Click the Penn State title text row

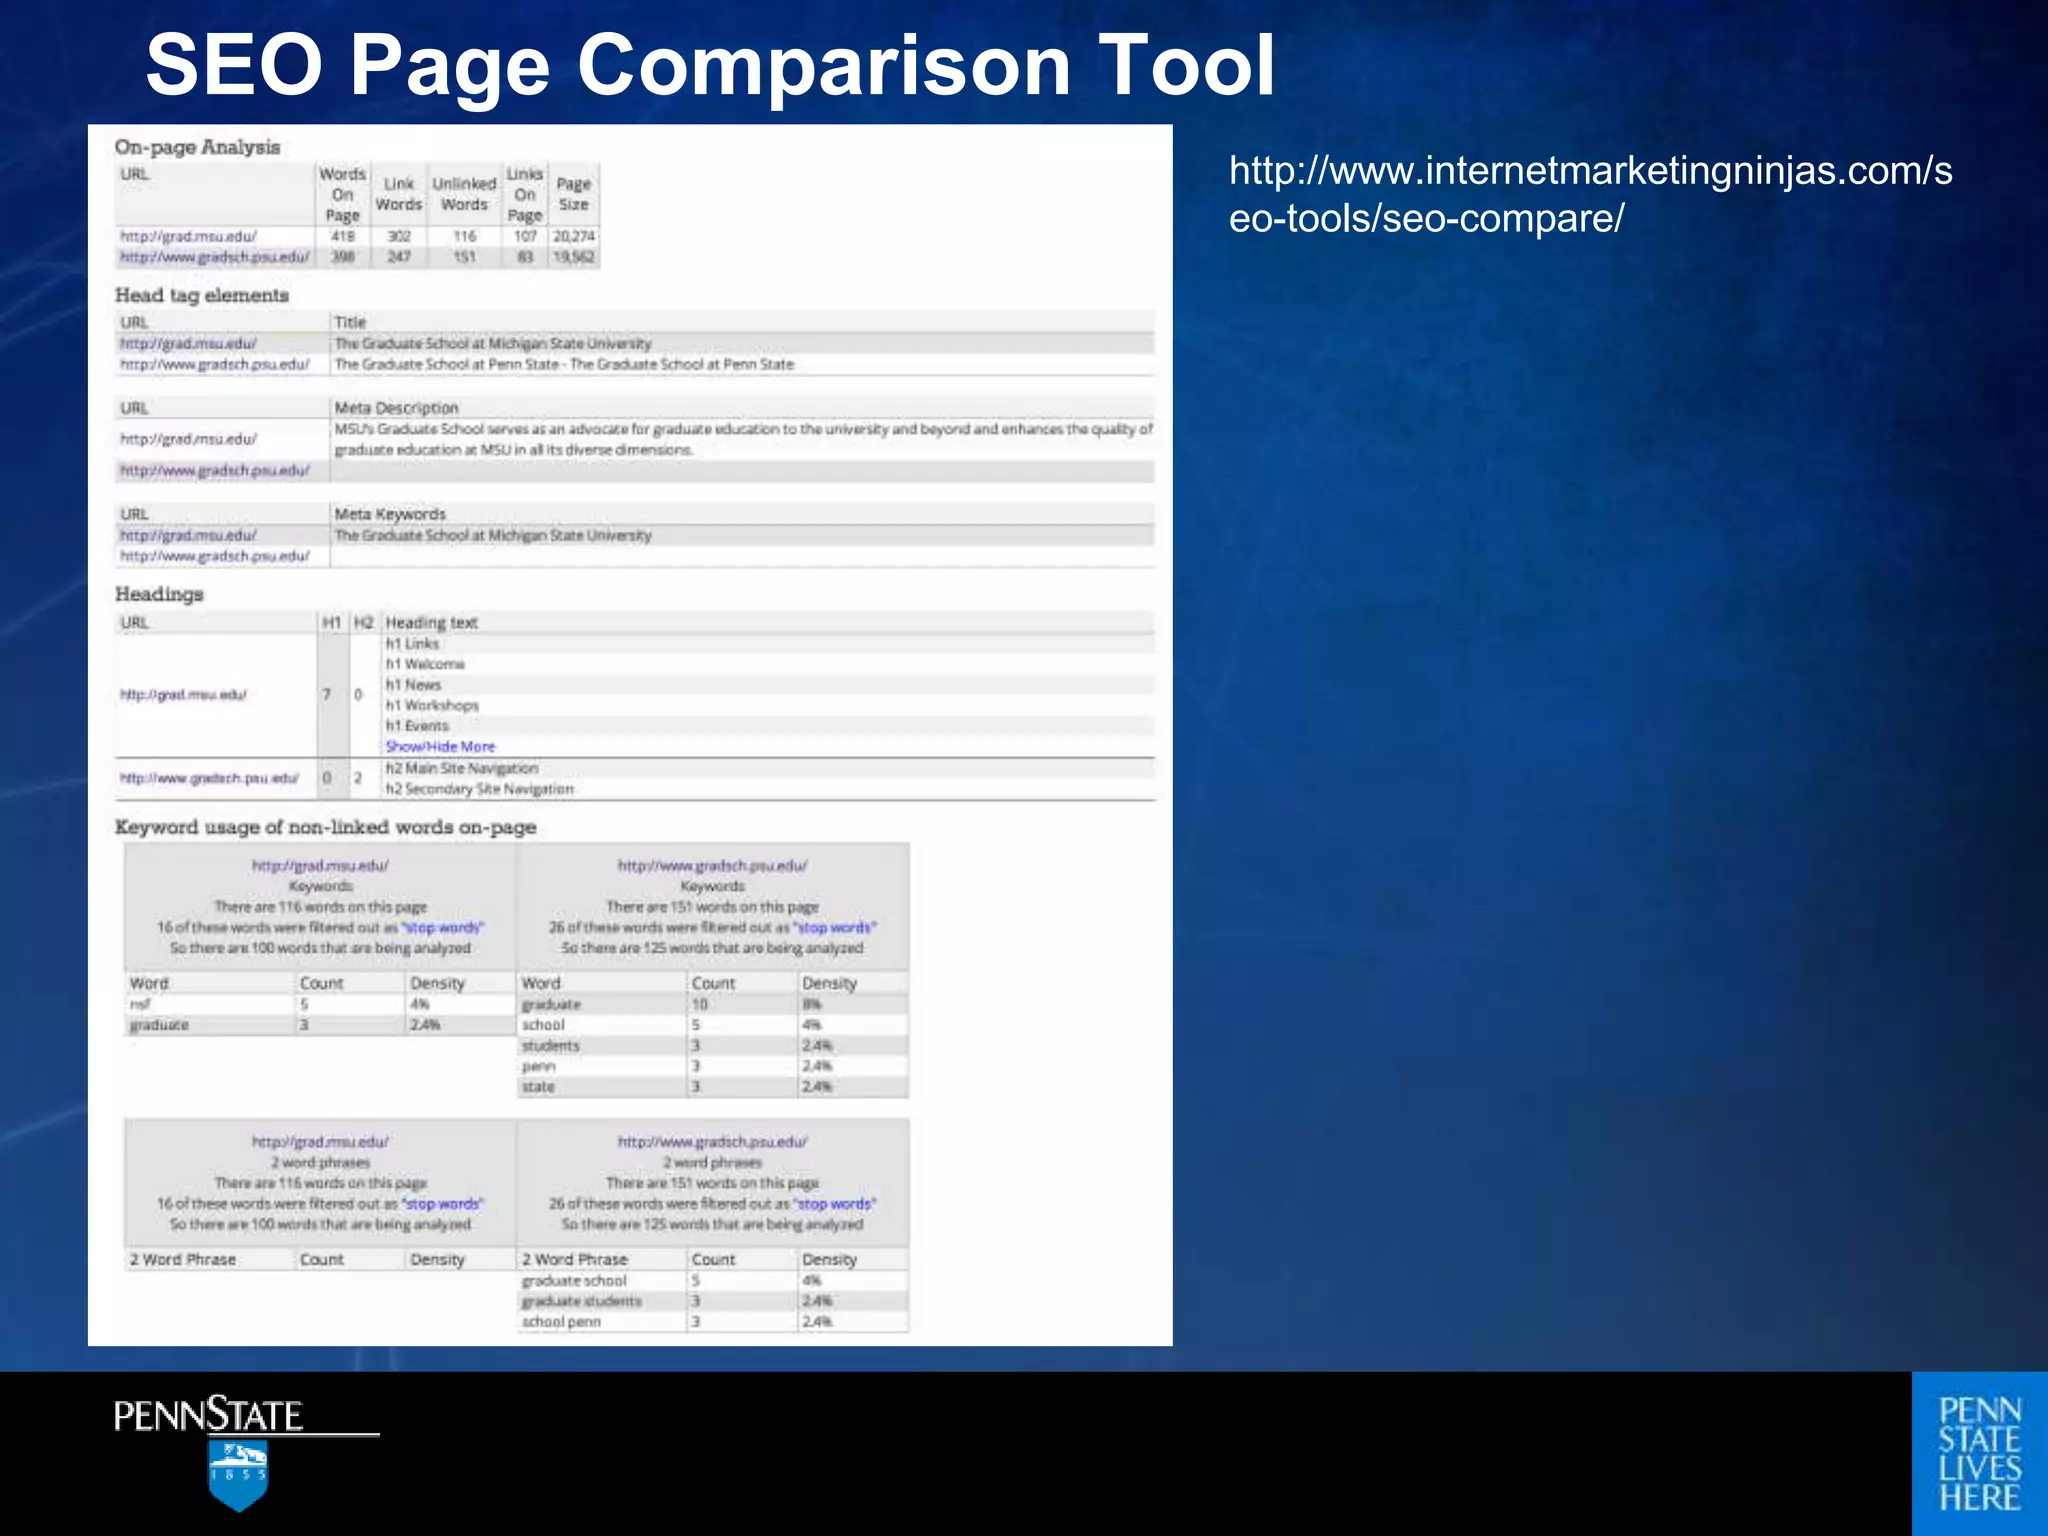point(564,364)
